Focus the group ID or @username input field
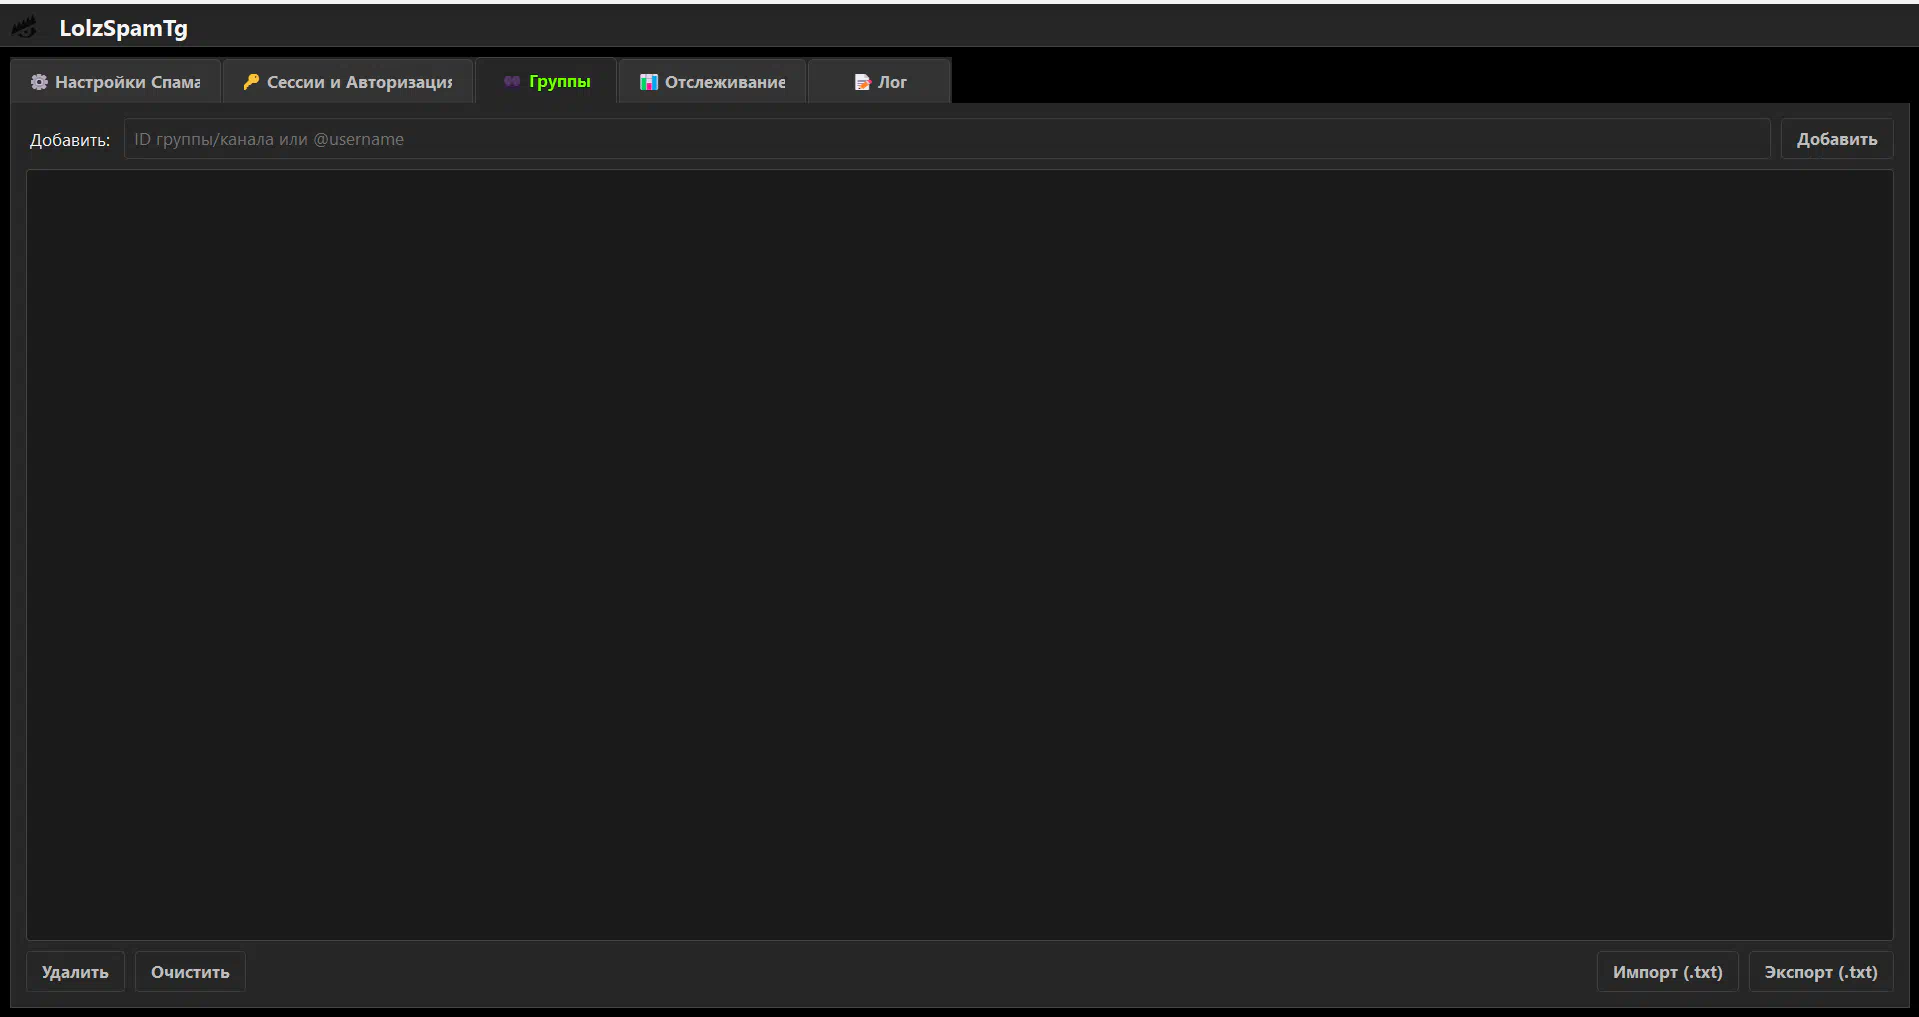1919x1017 pixels. [946, 139]
